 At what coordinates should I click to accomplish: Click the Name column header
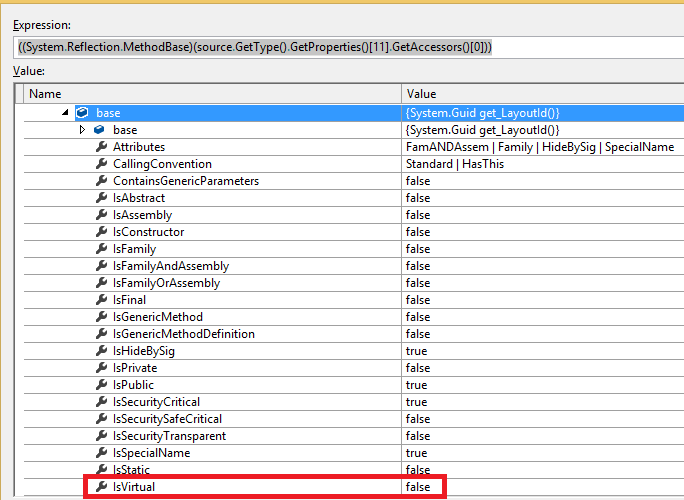coord(212,94)
